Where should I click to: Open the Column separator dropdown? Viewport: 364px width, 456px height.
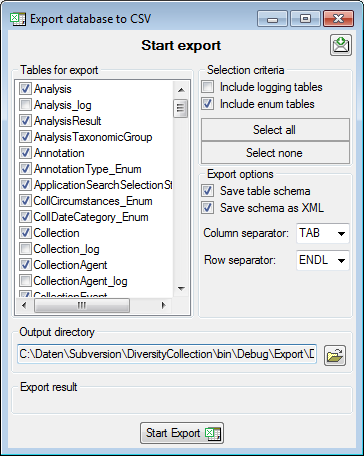click(x=323, y=233)
